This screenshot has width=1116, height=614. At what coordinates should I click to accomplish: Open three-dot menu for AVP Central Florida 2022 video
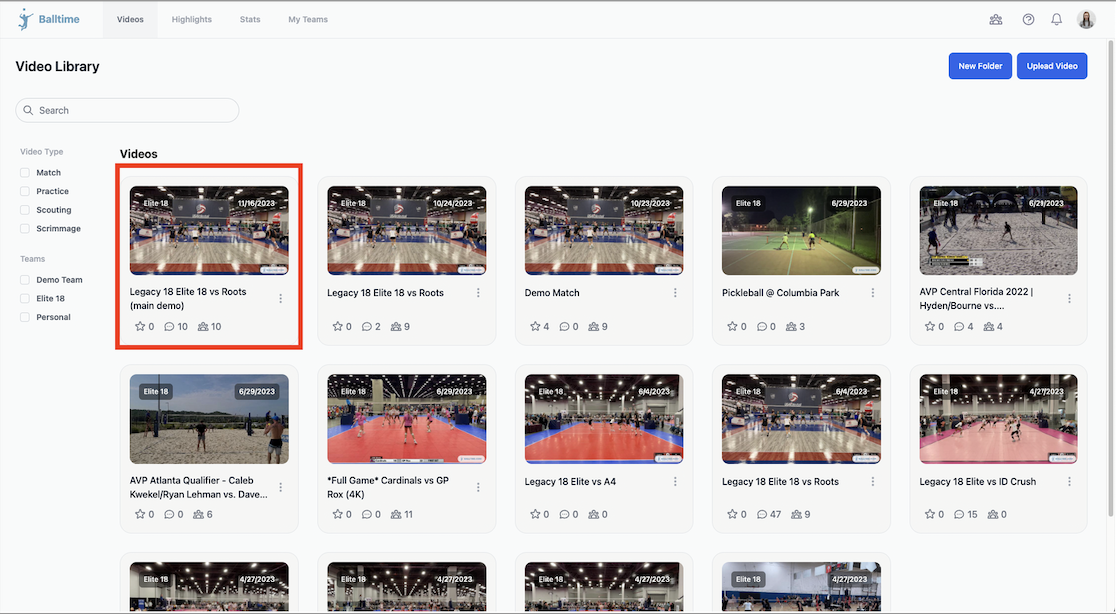click(x=1069, y=299)
